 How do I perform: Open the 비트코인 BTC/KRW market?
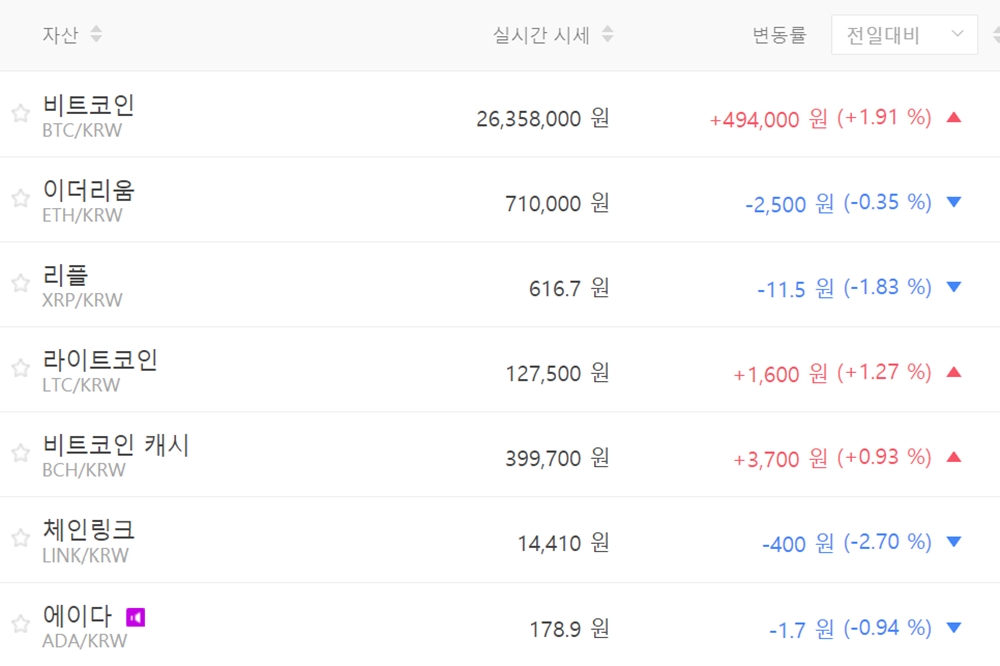(x=88, y=105)
